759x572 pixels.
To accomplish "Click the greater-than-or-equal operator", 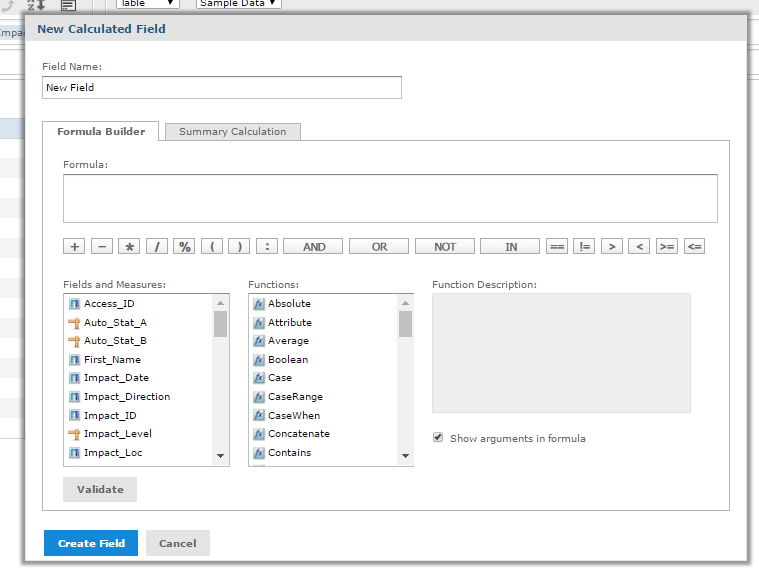I will click(667, 246).
